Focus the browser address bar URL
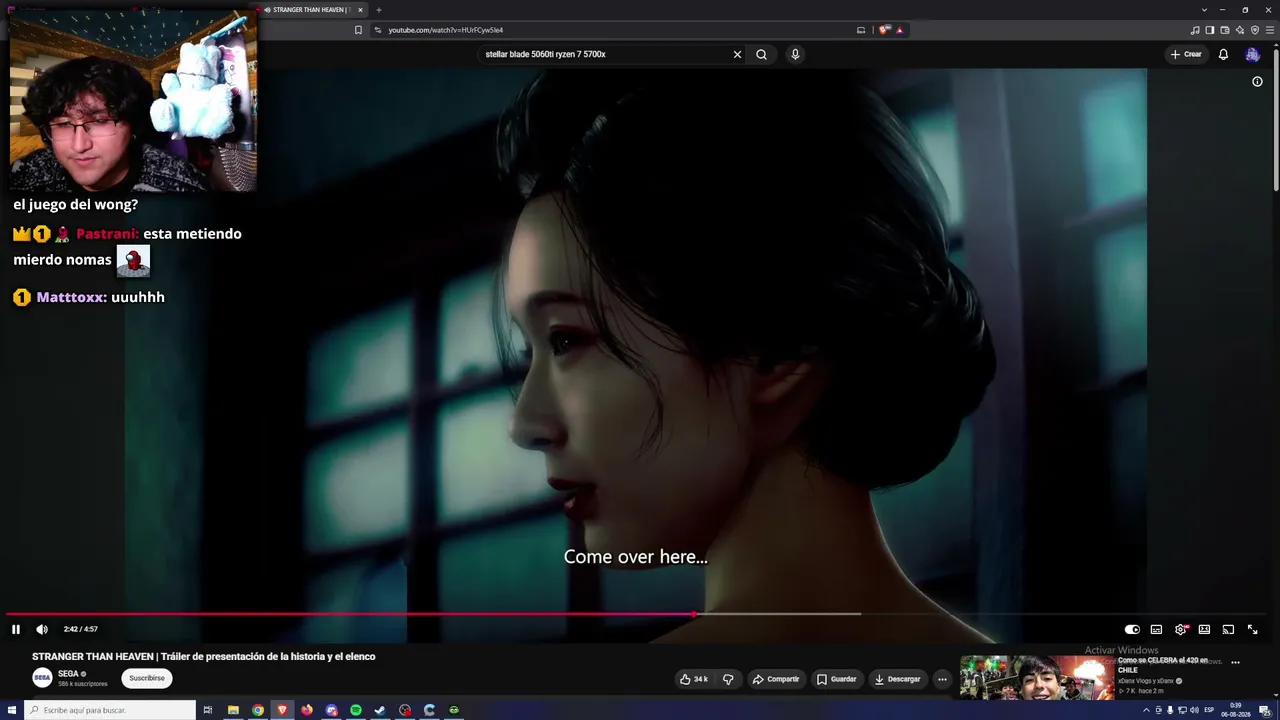 point(446,30)
